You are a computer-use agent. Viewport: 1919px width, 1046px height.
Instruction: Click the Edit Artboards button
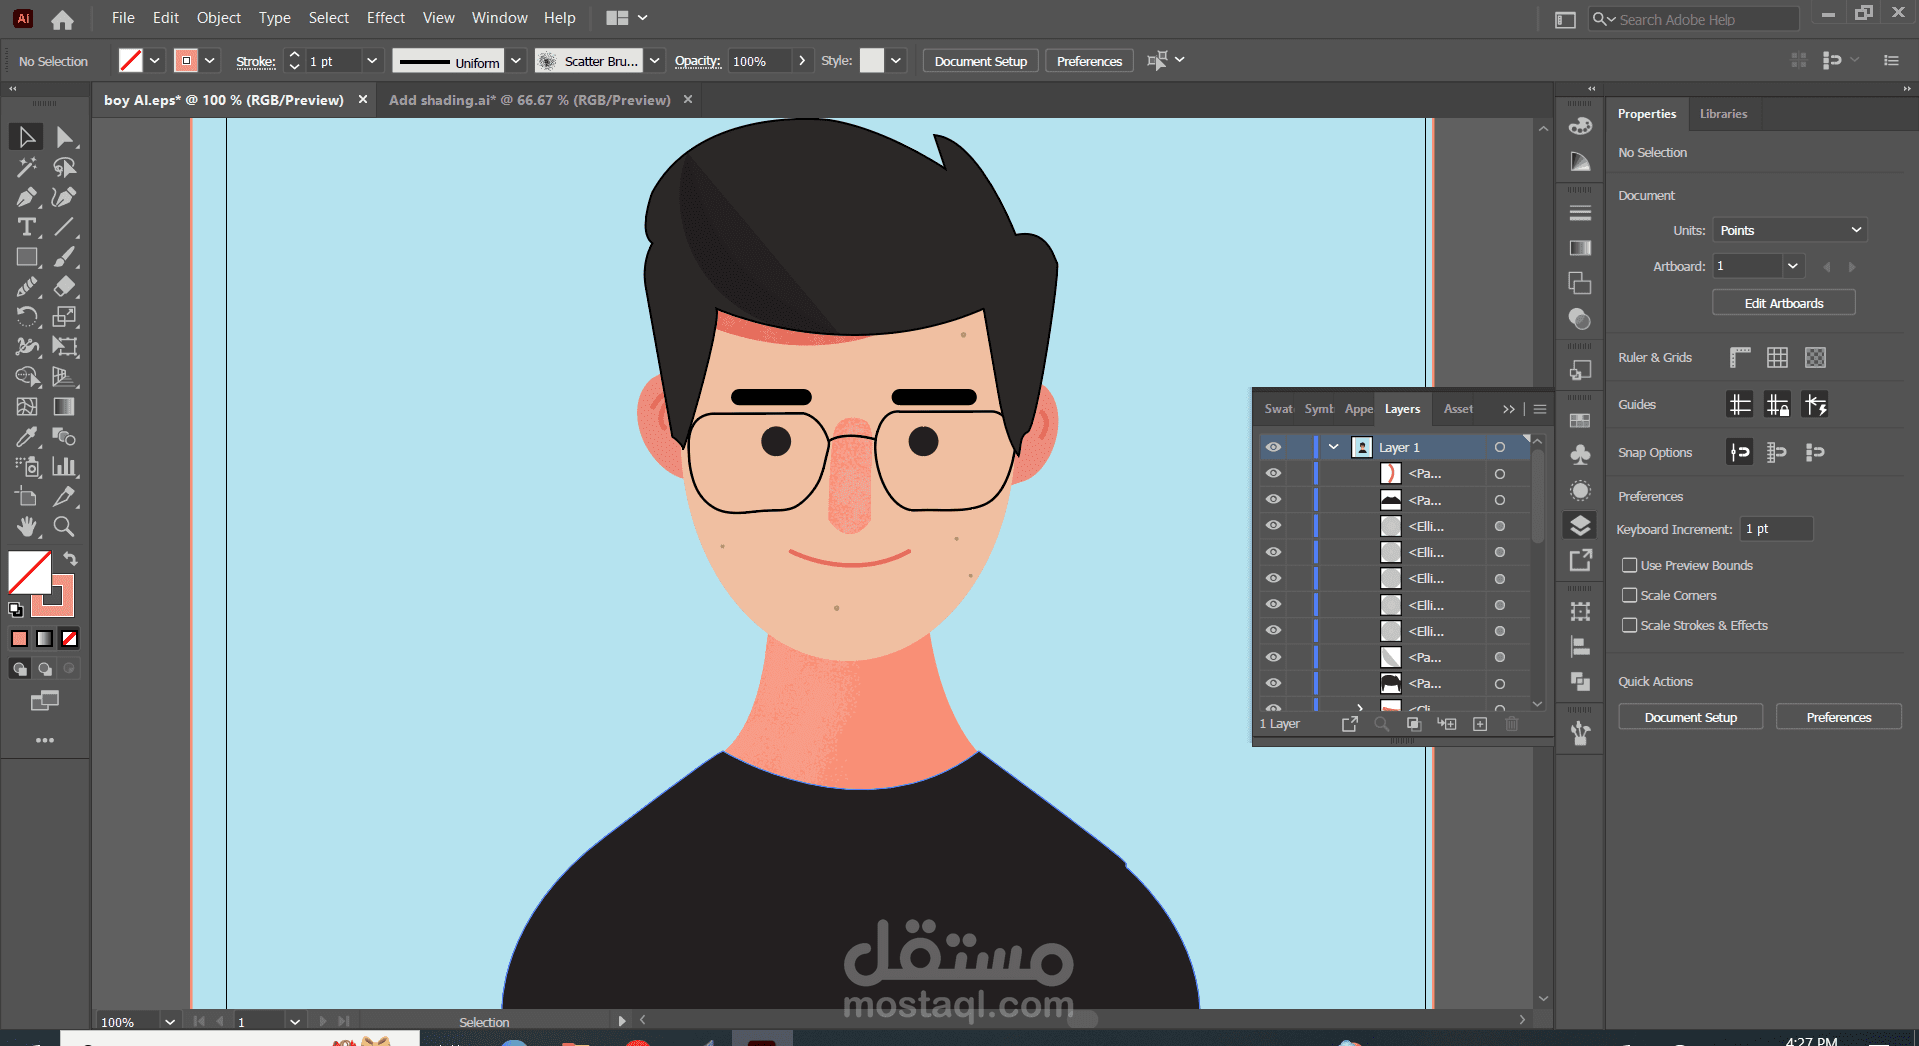click(x=1783, y=303)
